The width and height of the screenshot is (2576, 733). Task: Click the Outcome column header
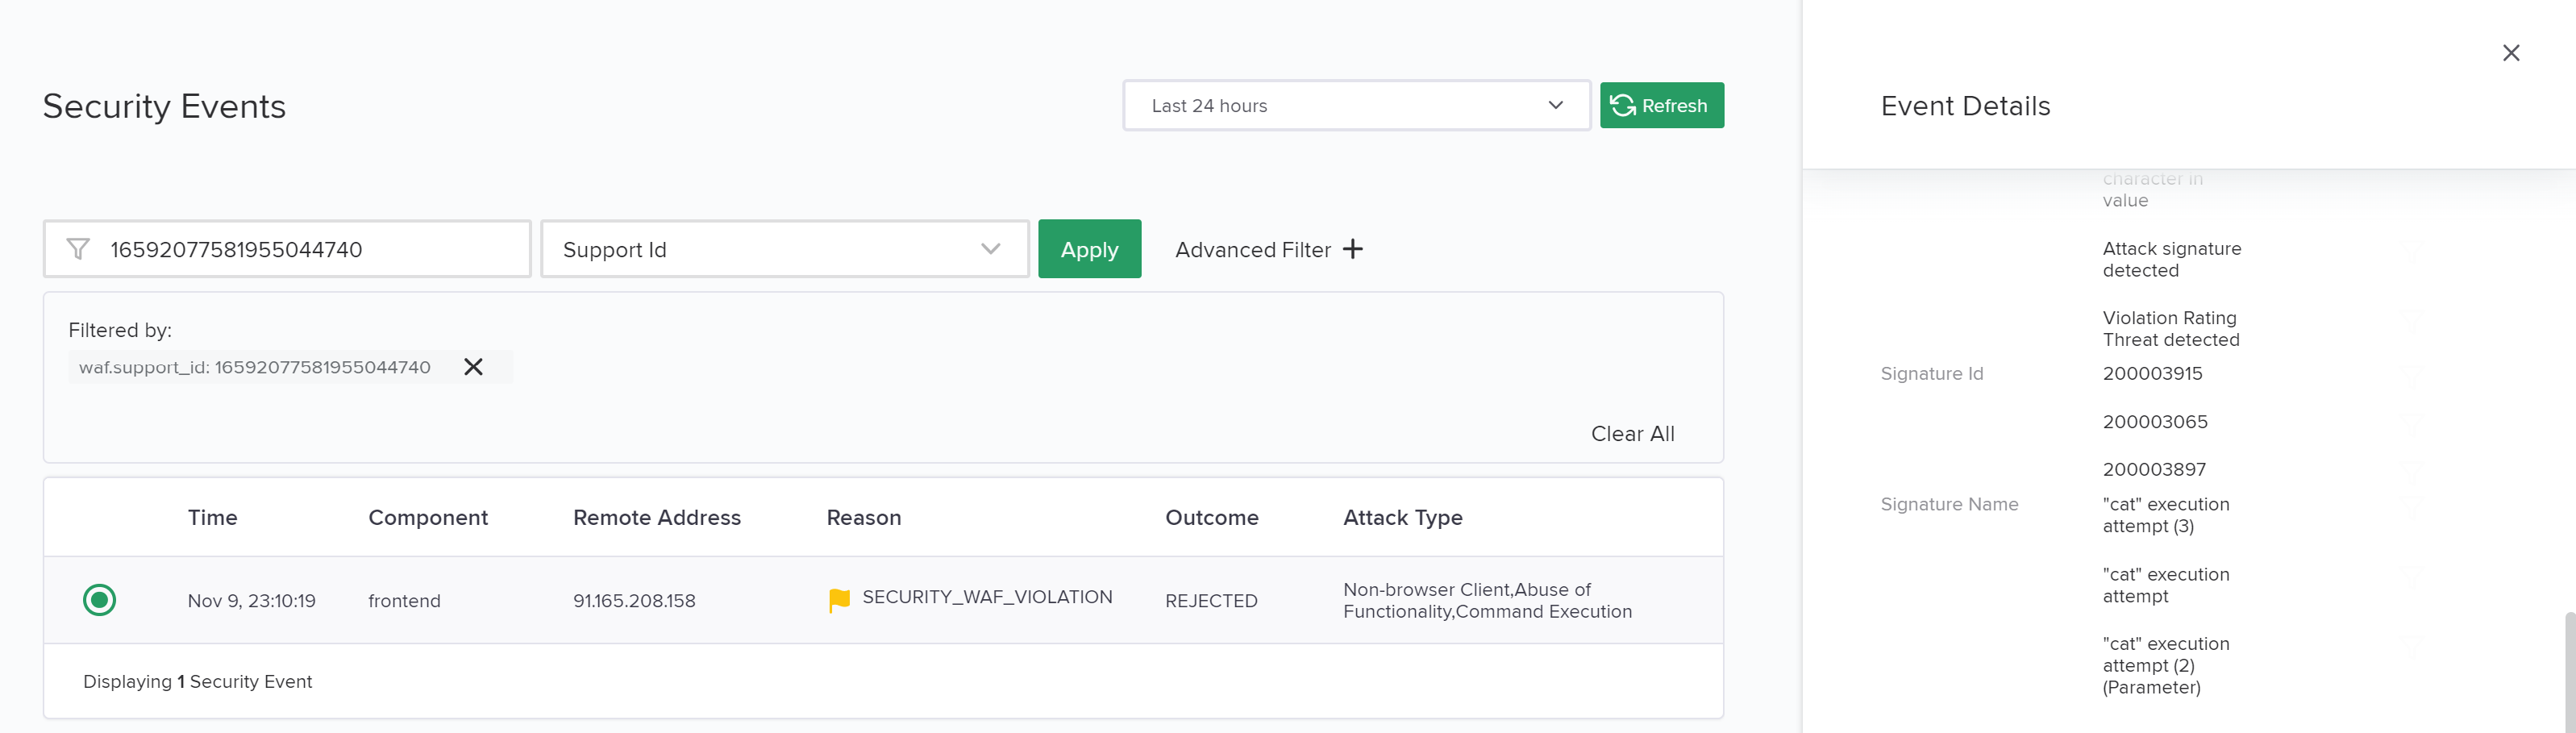click(x=1212, y=517)
